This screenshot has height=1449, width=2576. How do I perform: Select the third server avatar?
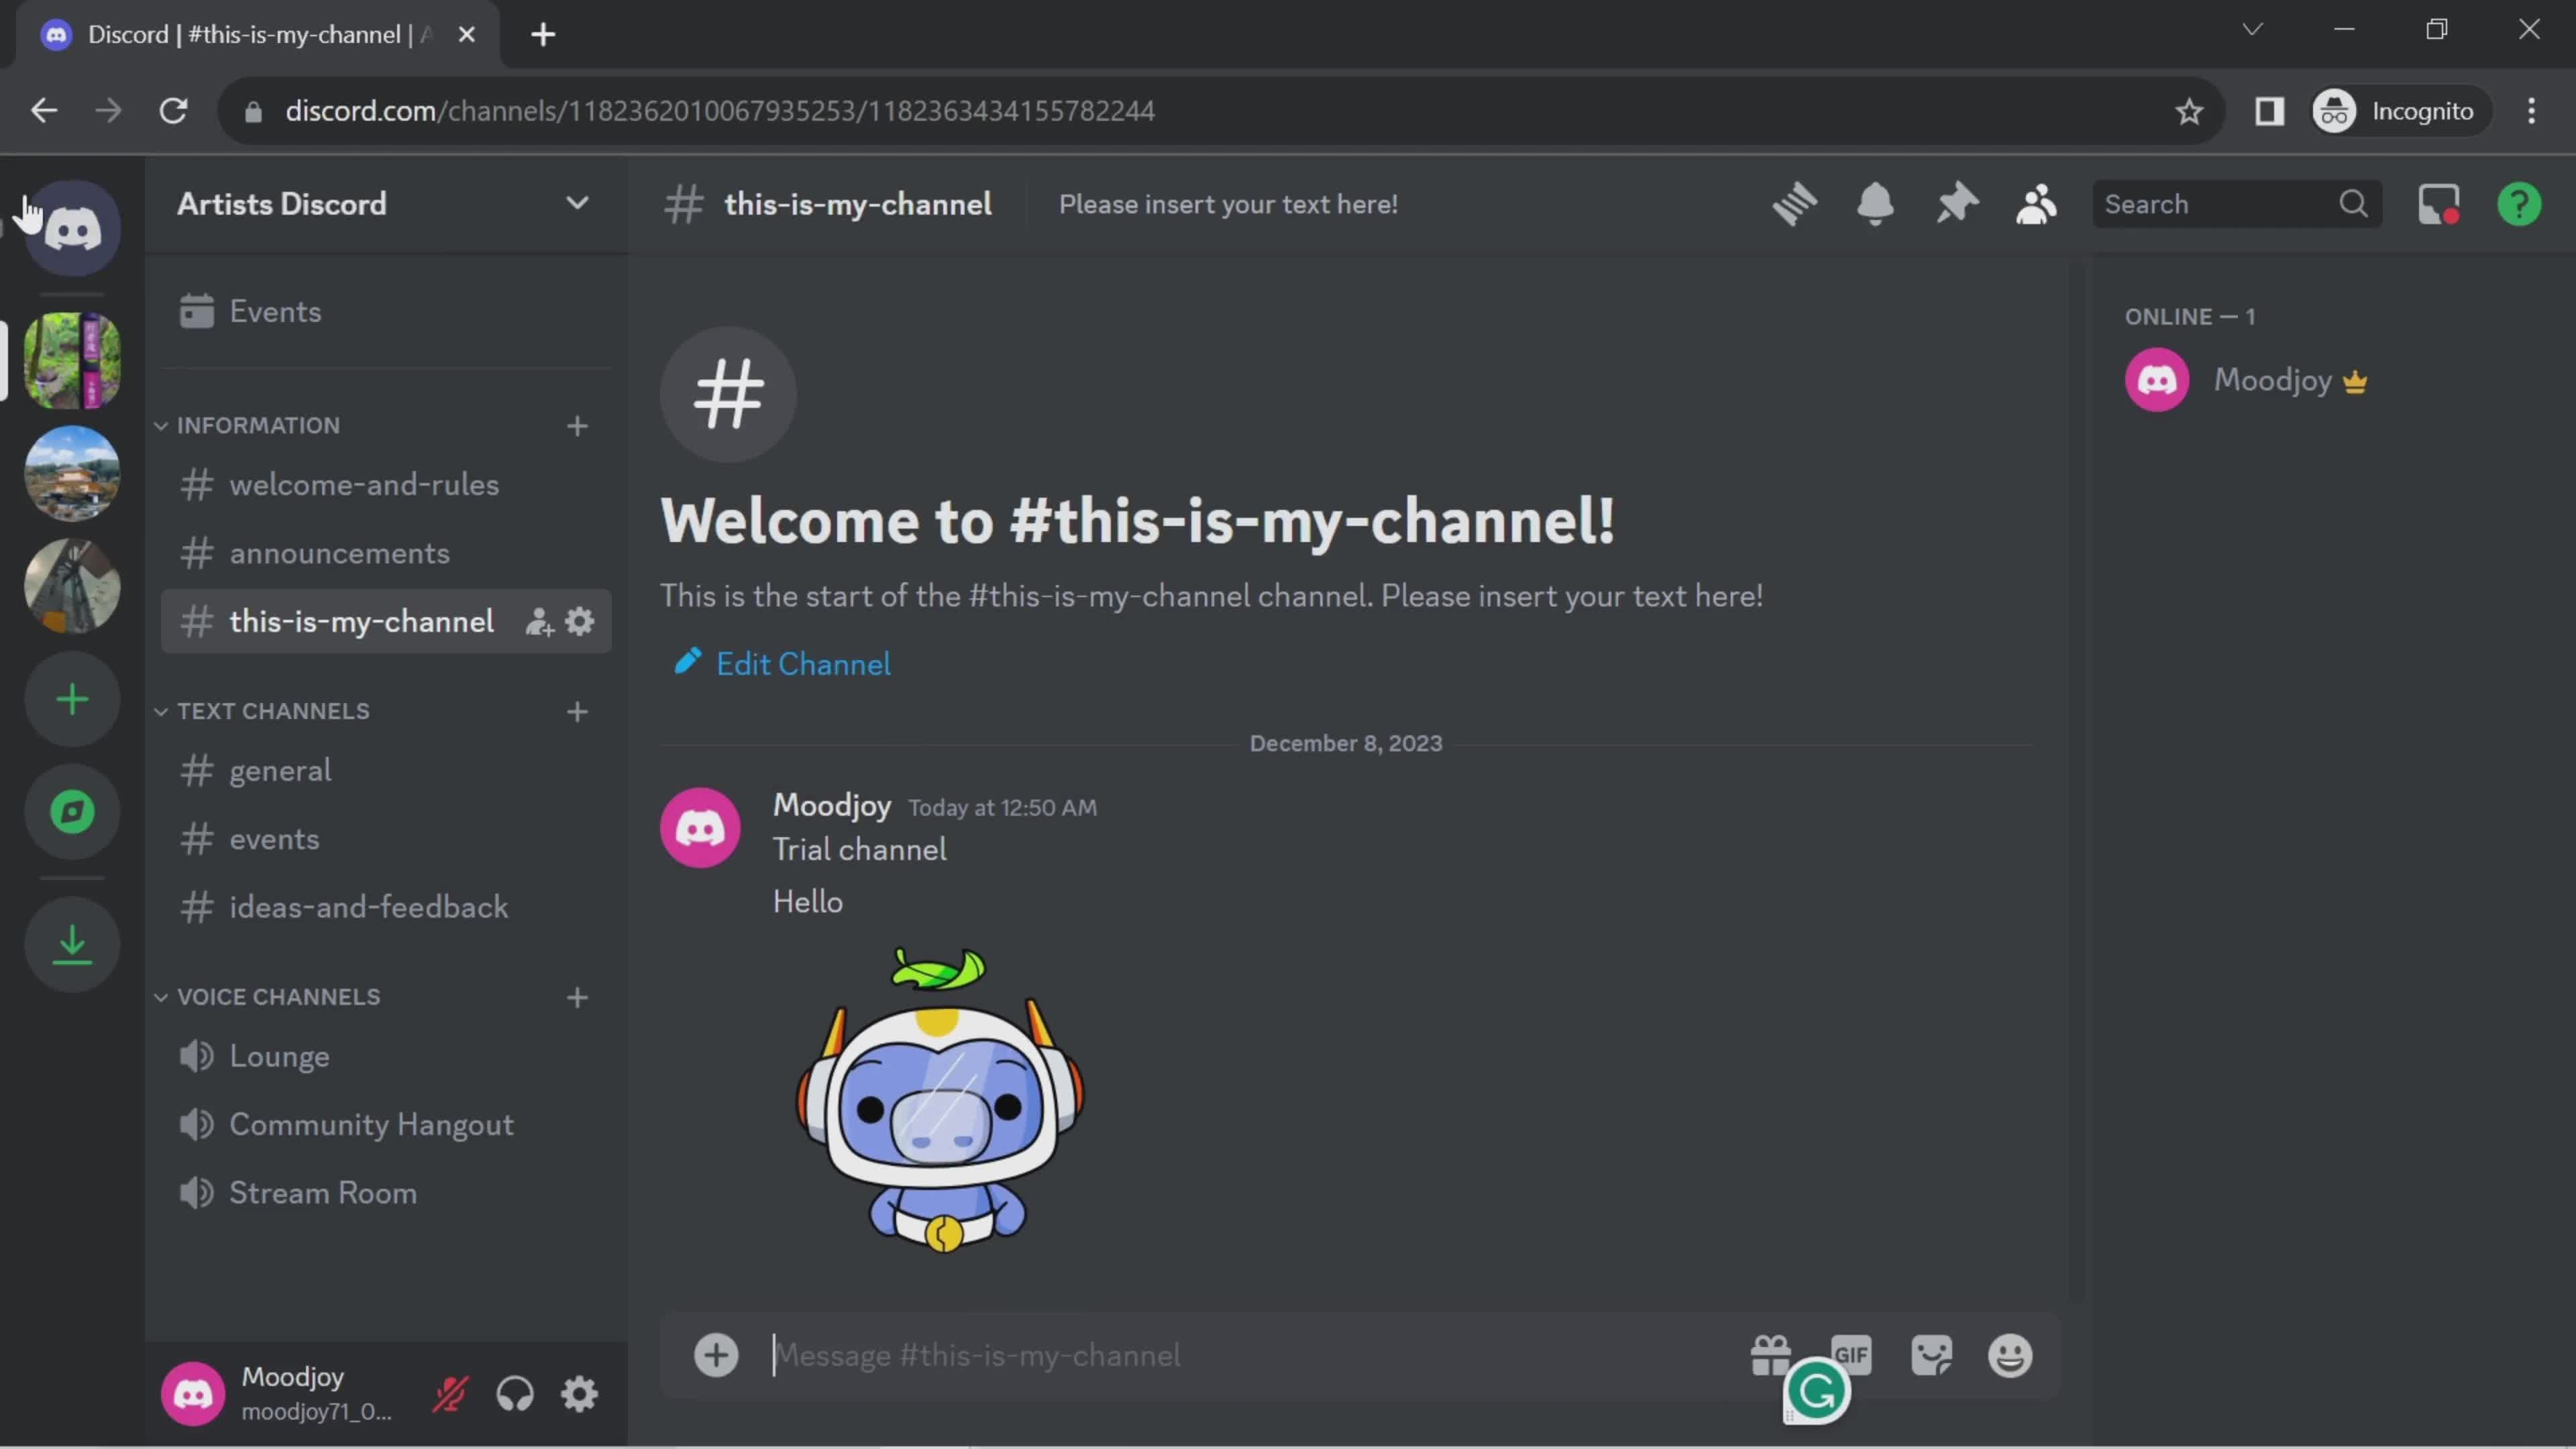pyautogui.click(x=72, y=586)
